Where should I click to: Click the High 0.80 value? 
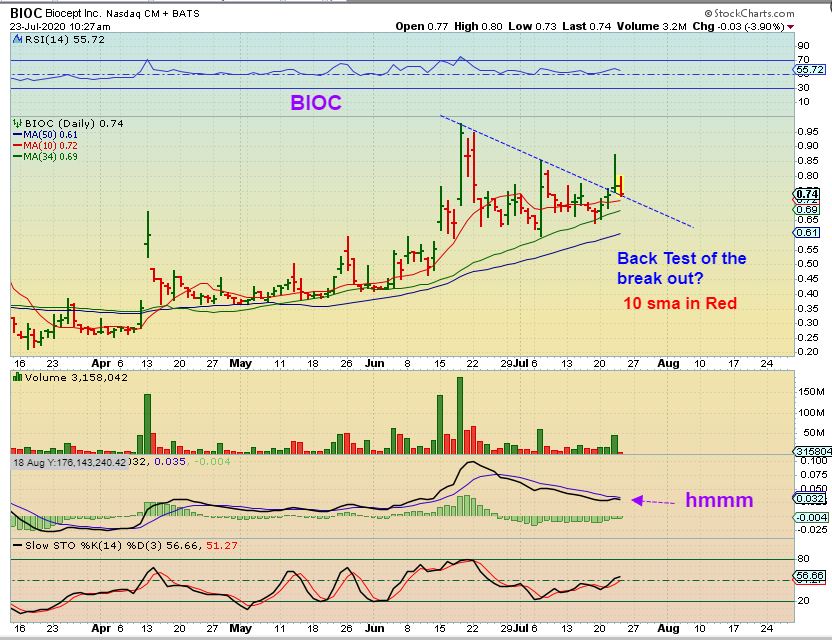(478, 26)
